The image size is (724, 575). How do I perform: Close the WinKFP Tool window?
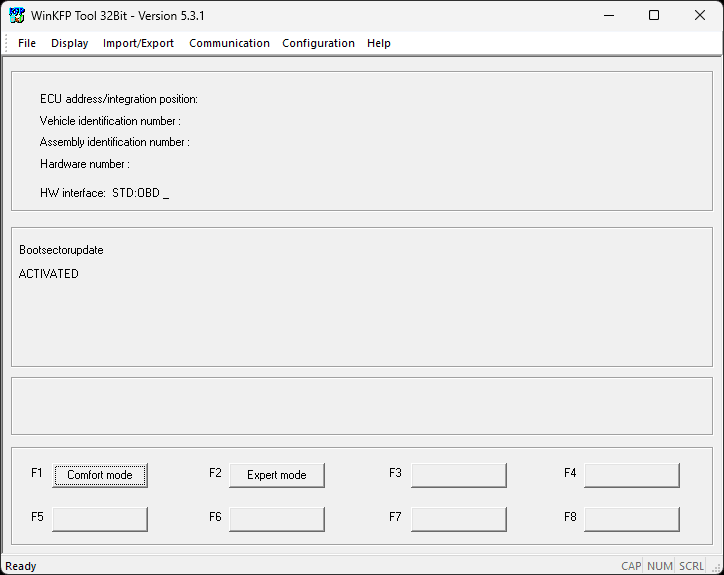[700, 15]
